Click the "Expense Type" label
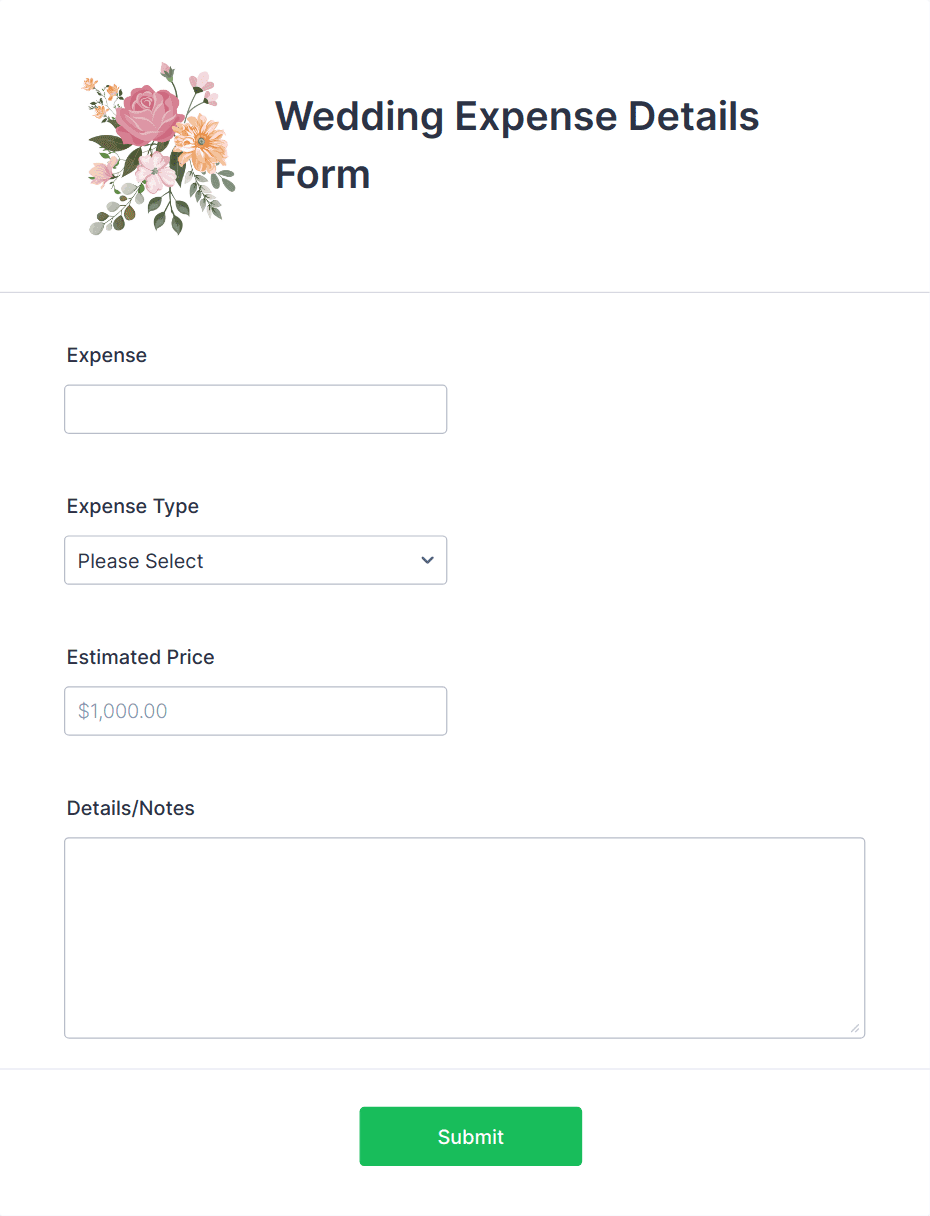This screenshot has height=1216, width=930. coord(133,506)
